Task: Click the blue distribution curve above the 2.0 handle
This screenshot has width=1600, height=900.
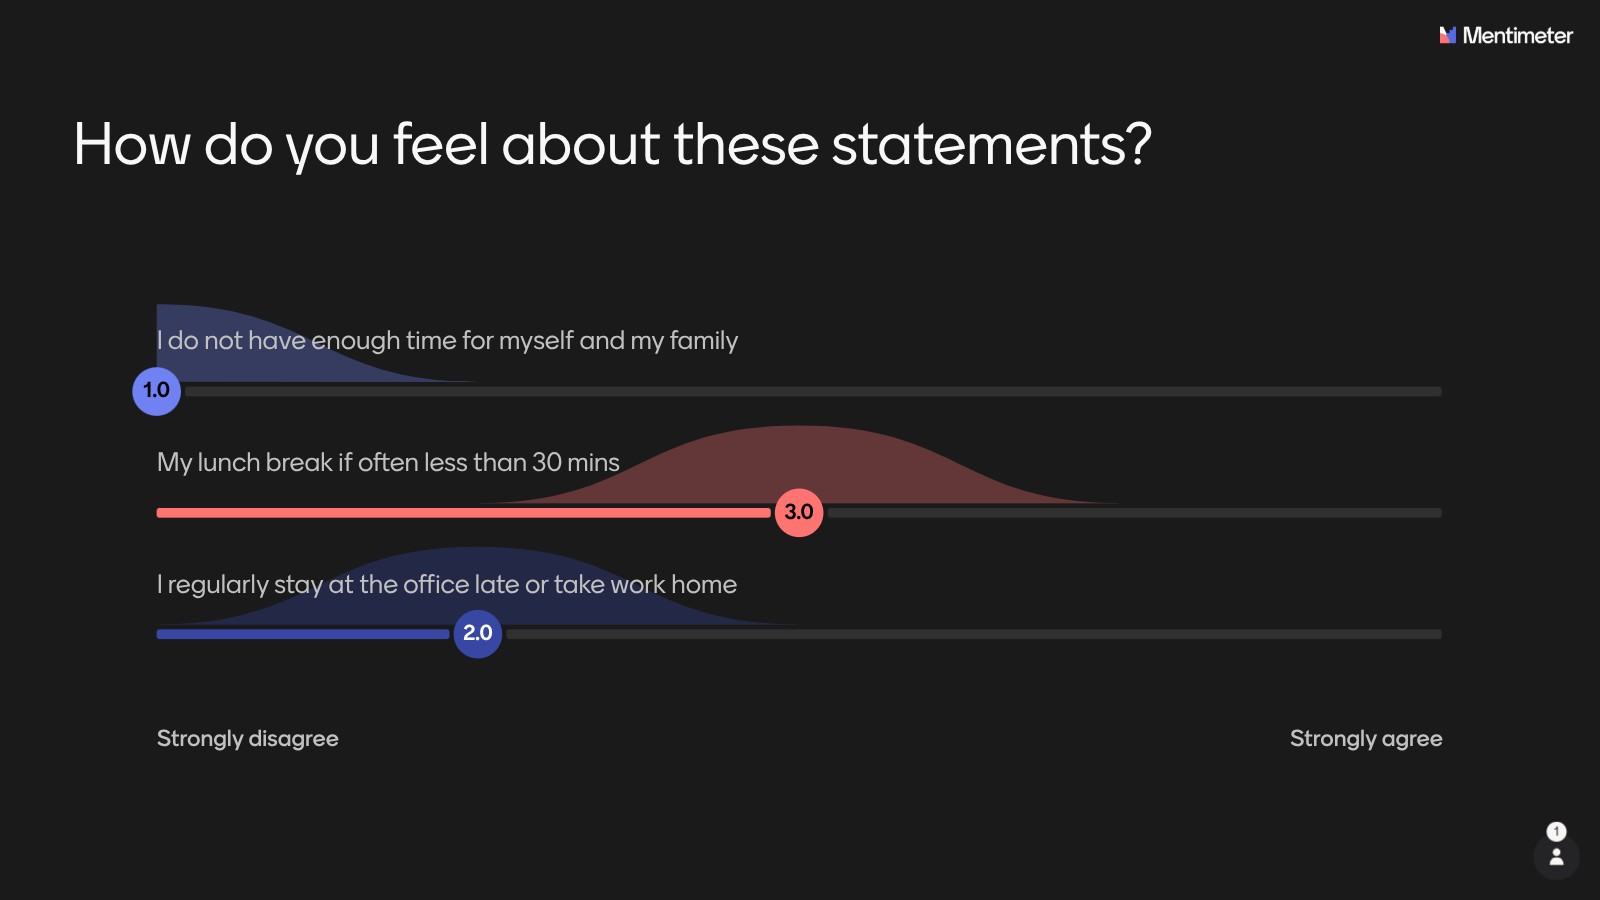Action: coord(478,560)
